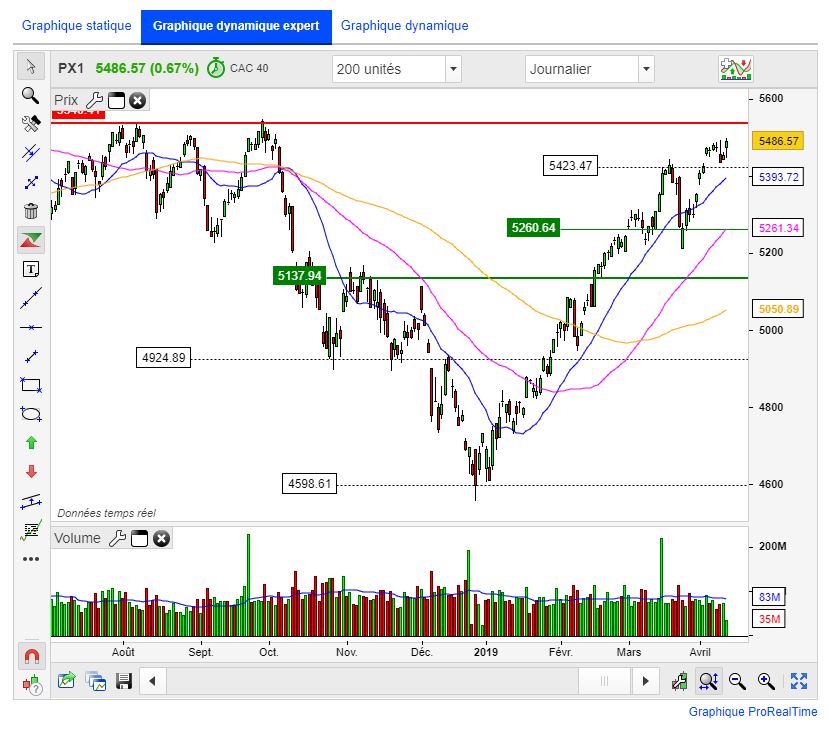Image resolution: width=828 pixels, height=729 pixels.
Task: Close the Volume indicator panel
Action: point(161,539)
